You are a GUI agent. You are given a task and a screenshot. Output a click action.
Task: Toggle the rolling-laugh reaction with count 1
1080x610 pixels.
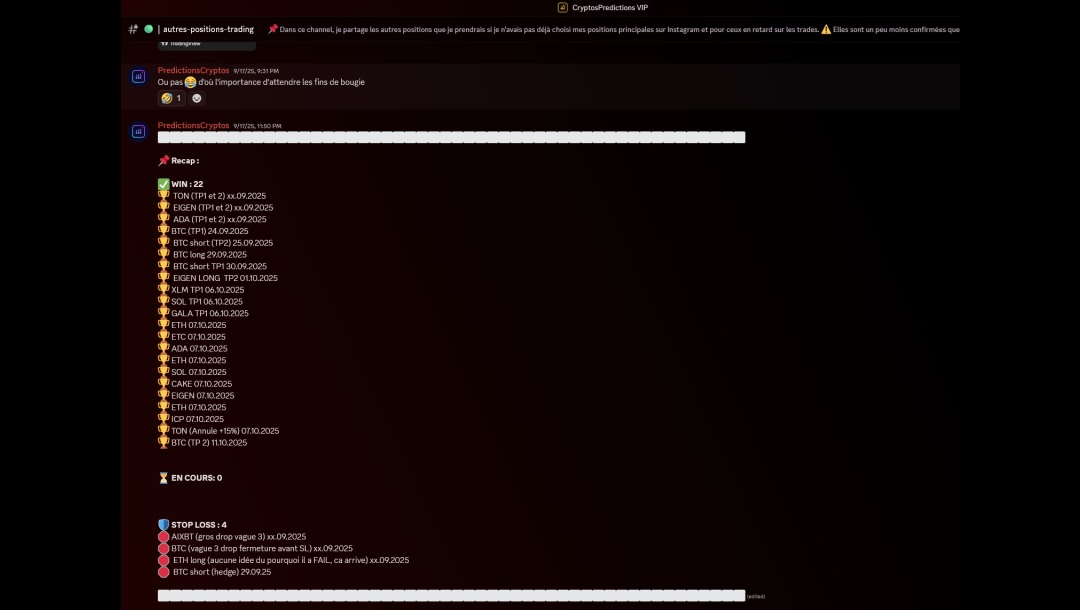[172, 98]
